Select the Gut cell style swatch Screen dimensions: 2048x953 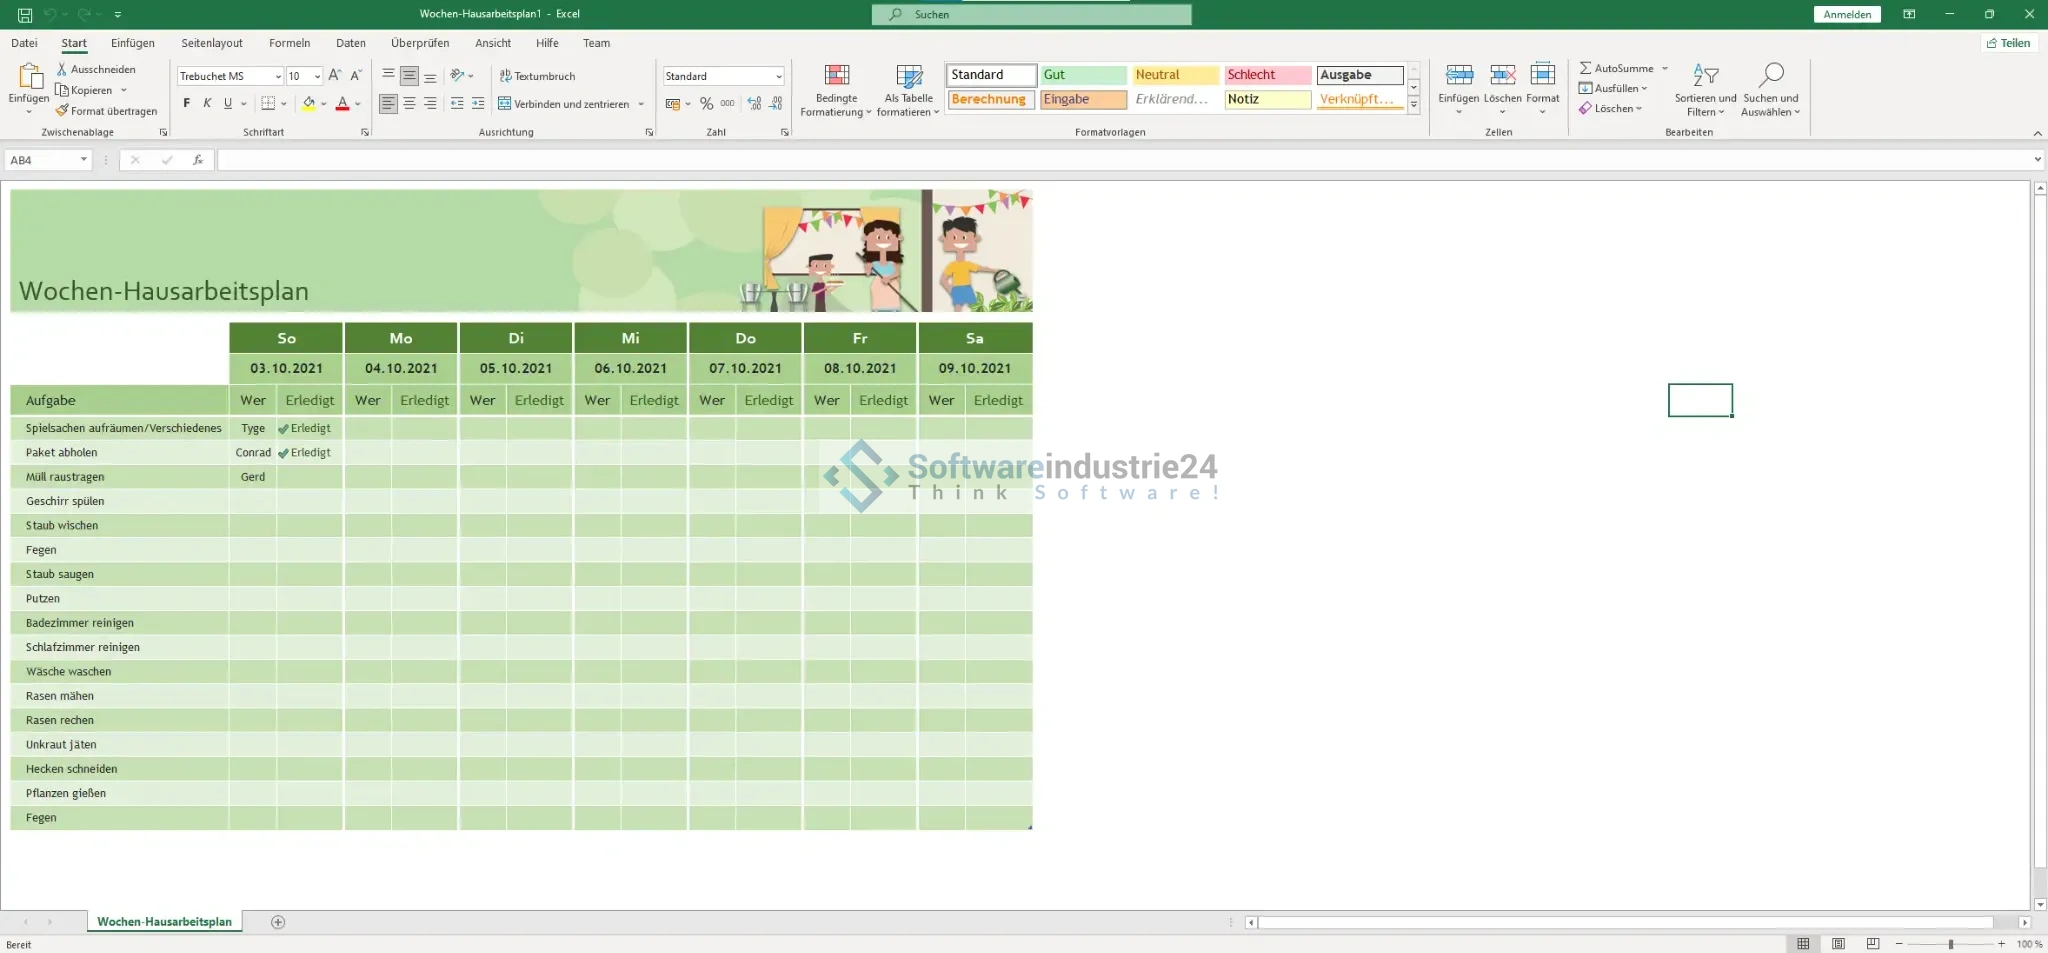(x=1083, y=75)
